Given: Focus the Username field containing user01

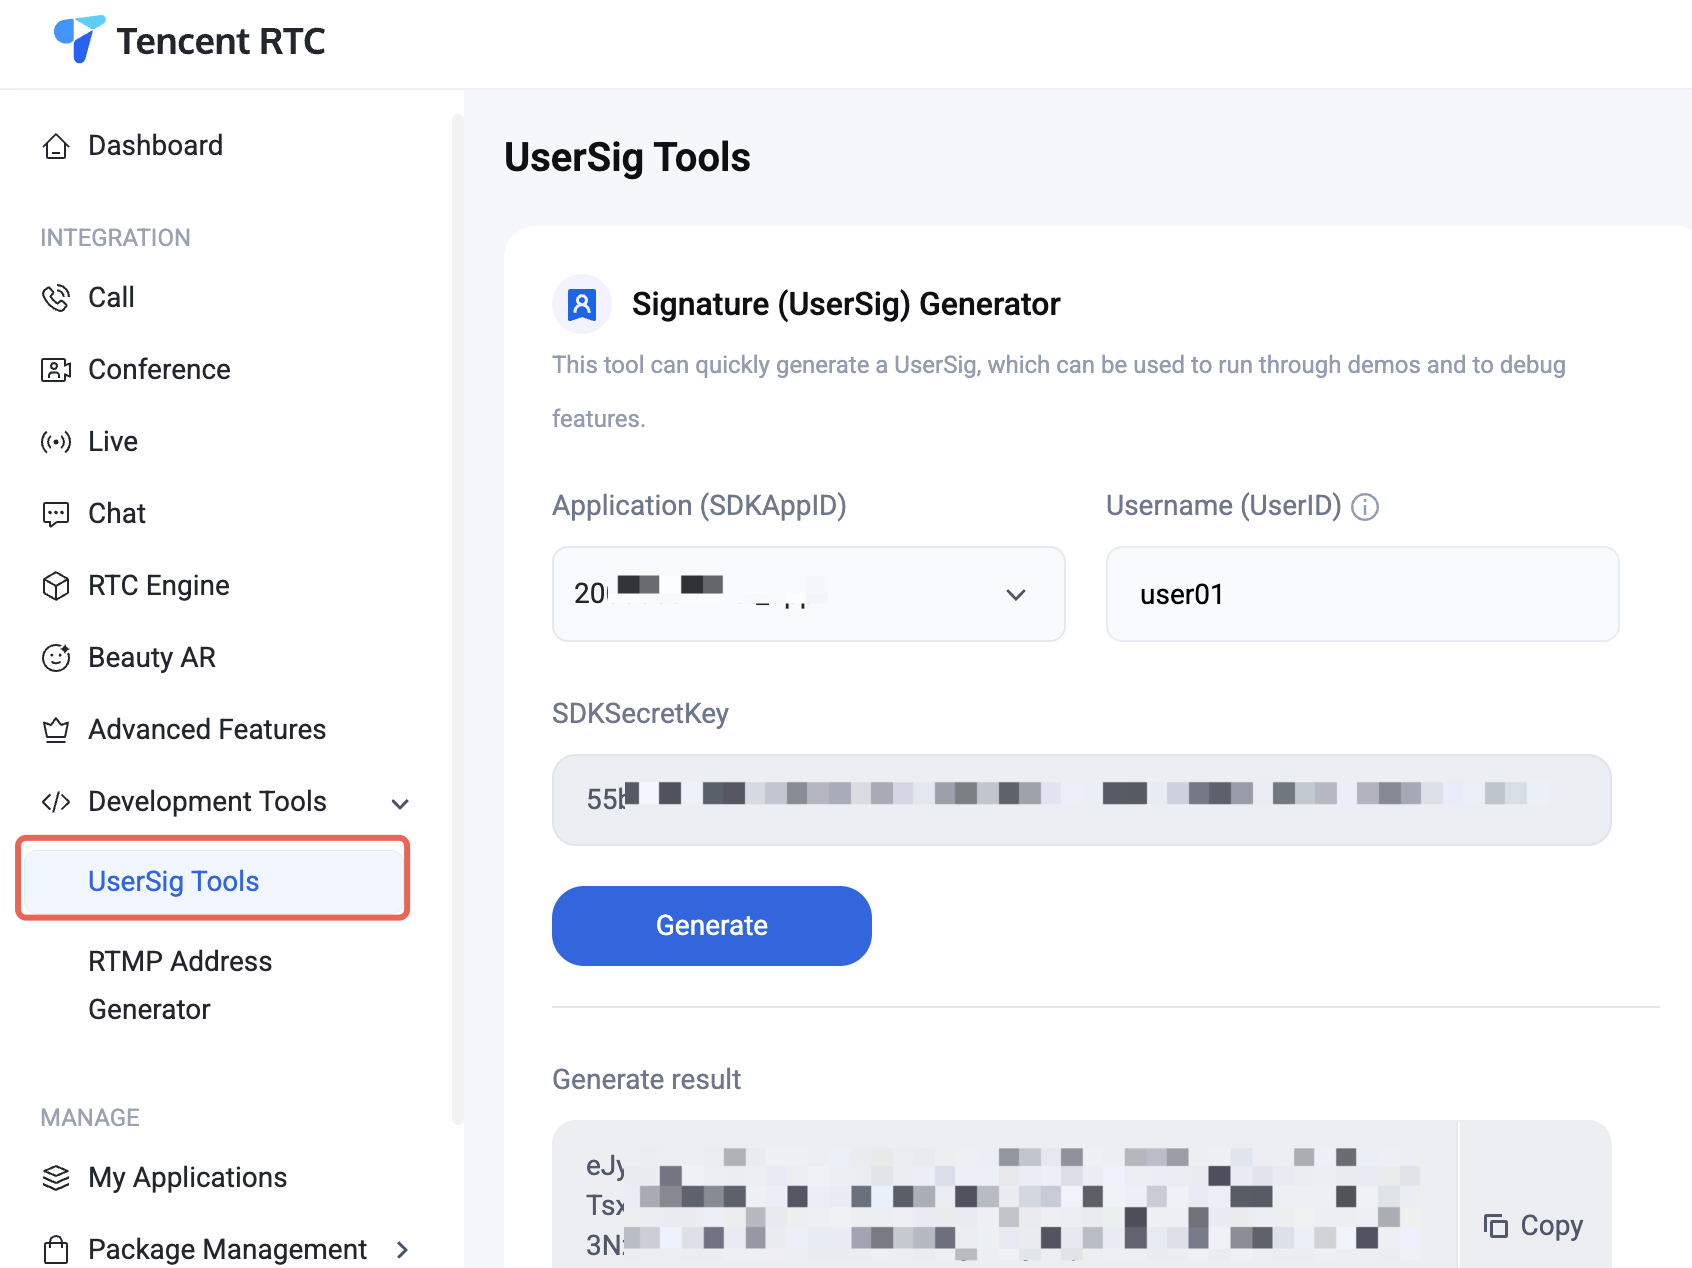Looking at the screenshot, I should [1362, 594].
